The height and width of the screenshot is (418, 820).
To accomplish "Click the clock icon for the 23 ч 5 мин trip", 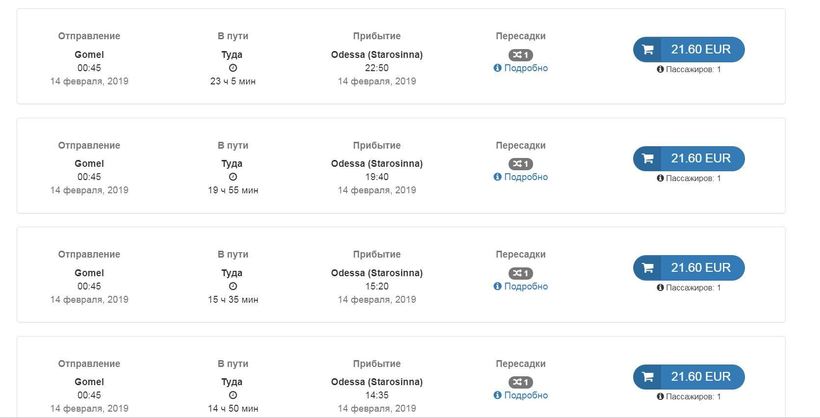I will tap(232, 68).
